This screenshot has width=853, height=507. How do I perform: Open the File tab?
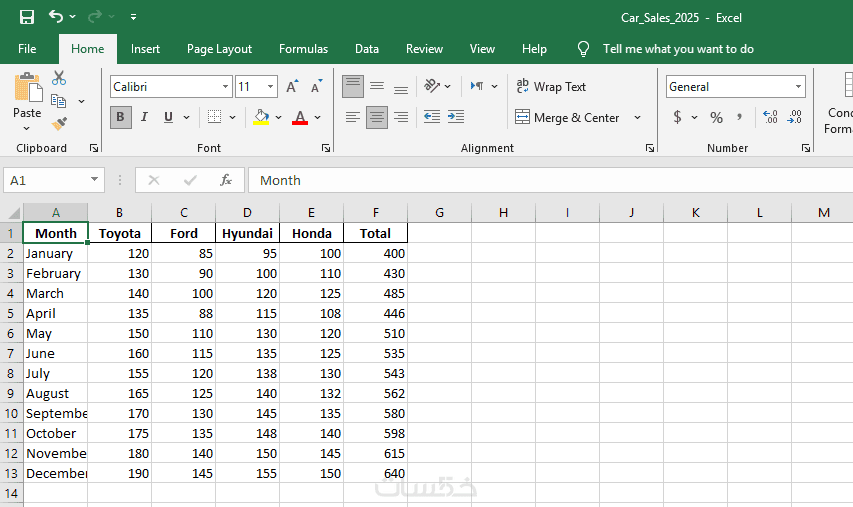(x=27, y=49)
